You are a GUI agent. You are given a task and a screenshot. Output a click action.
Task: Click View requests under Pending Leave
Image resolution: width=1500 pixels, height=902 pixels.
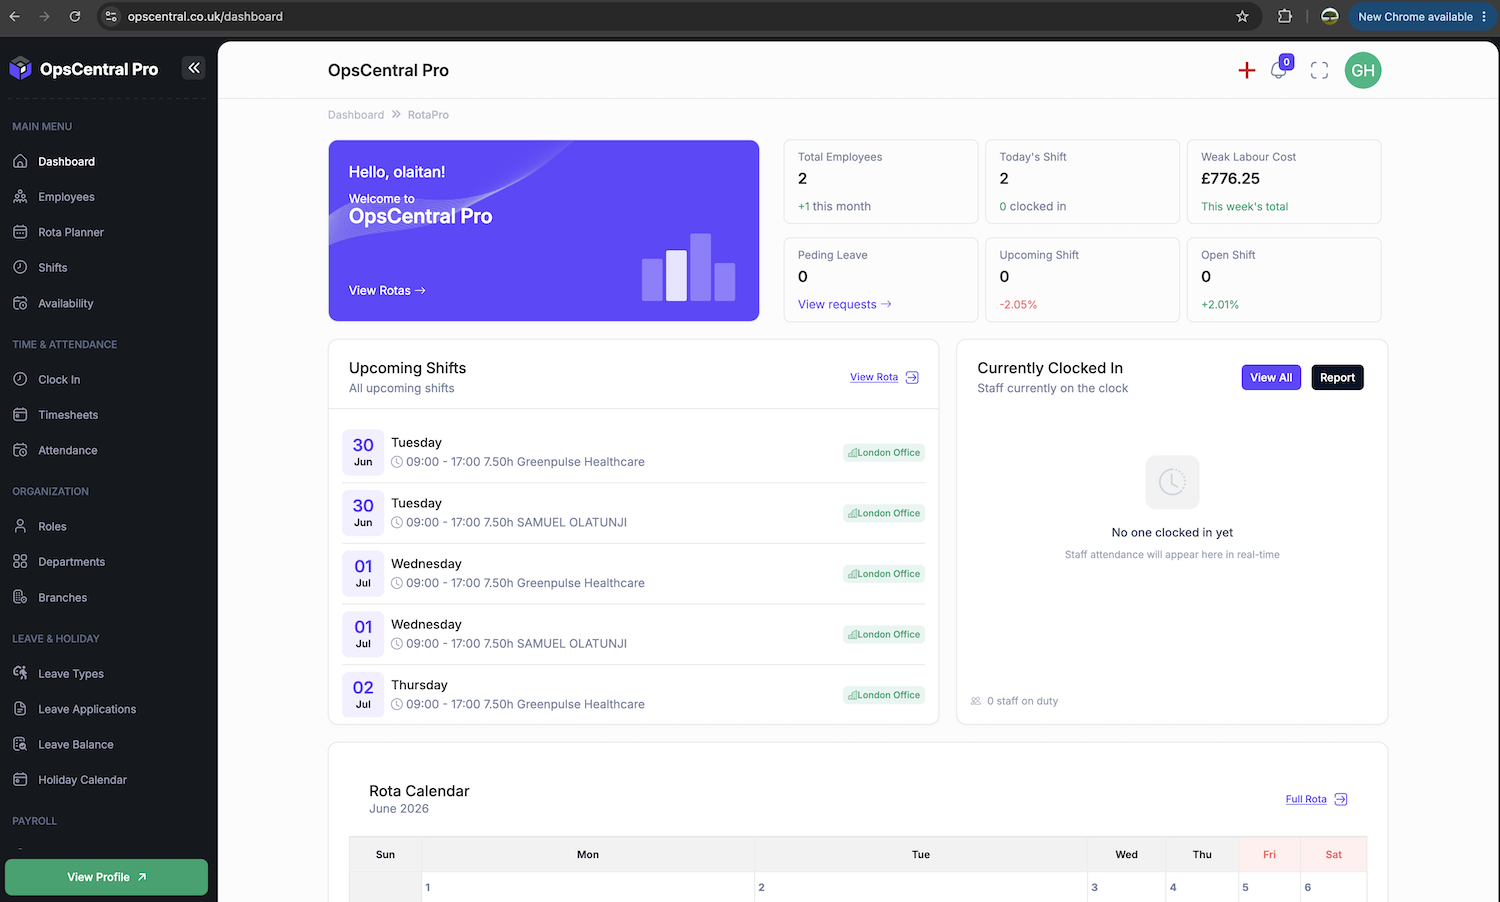(844, 304)
